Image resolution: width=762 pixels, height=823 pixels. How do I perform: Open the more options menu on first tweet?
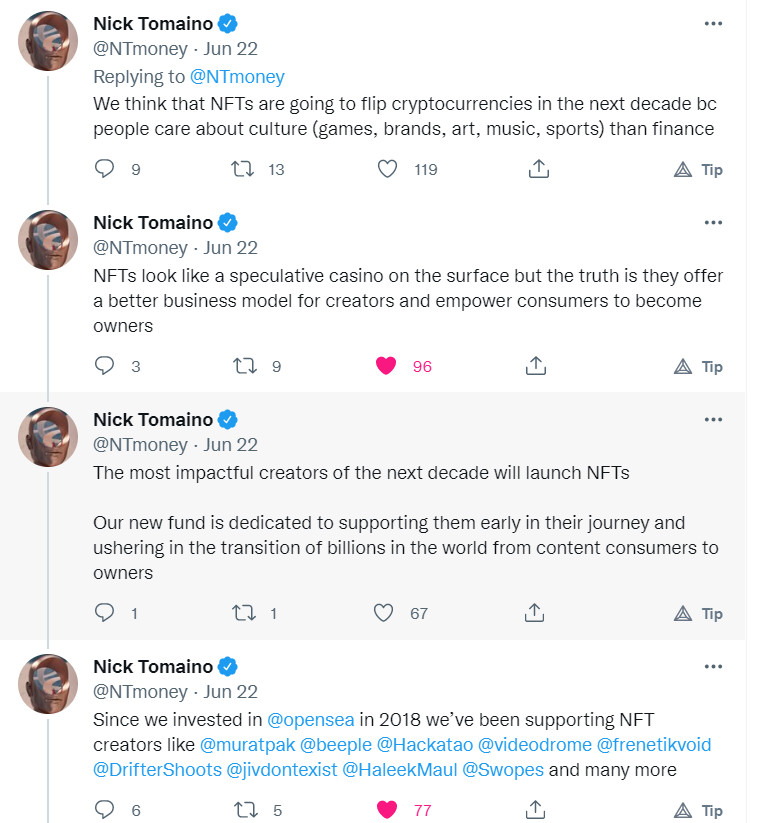pyautogui.click(x=713, y=24)
